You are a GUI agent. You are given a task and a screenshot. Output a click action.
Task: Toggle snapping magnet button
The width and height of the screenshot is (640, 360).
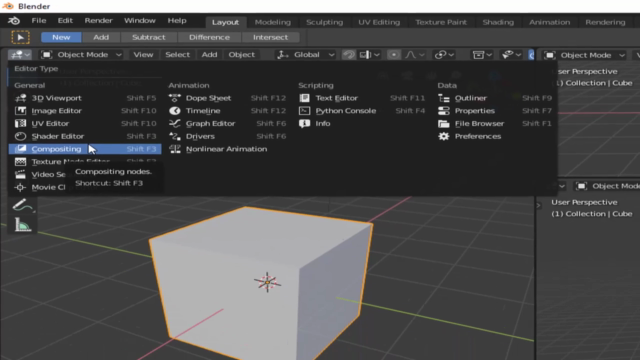(349, 54)
